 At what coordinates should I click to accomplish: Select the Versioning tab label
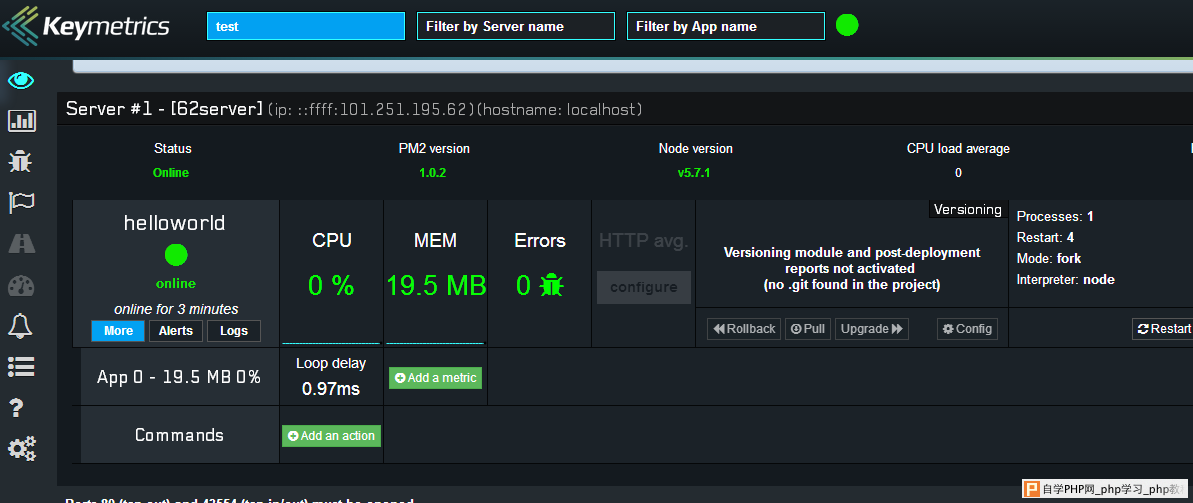(x=968, y=209)
